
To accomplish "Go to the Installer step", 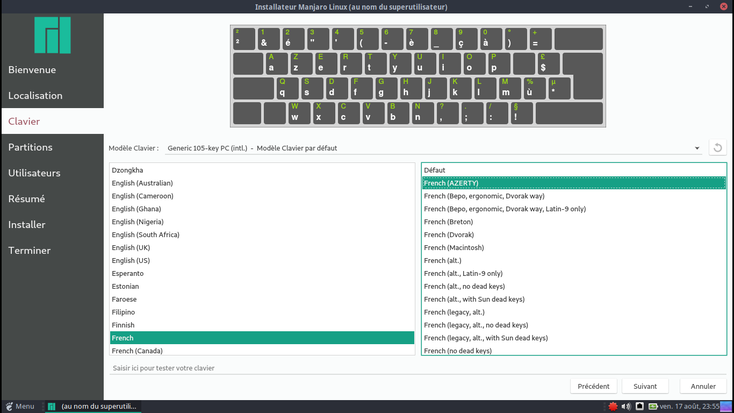I will coord(52,224).
